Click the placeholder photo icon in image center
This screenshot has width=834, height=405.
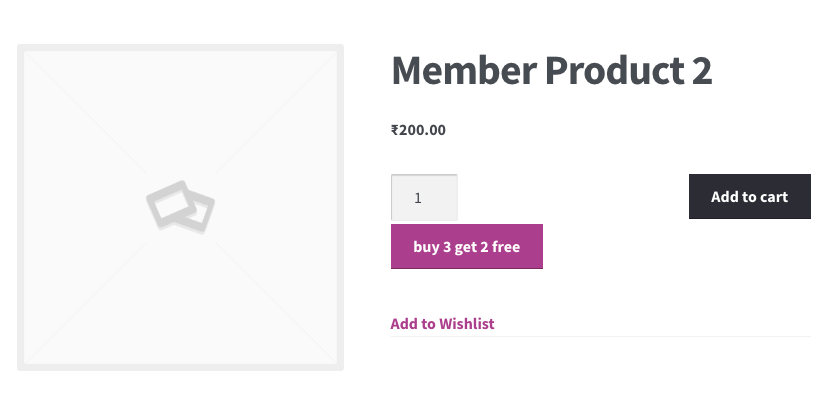[180, 207]
